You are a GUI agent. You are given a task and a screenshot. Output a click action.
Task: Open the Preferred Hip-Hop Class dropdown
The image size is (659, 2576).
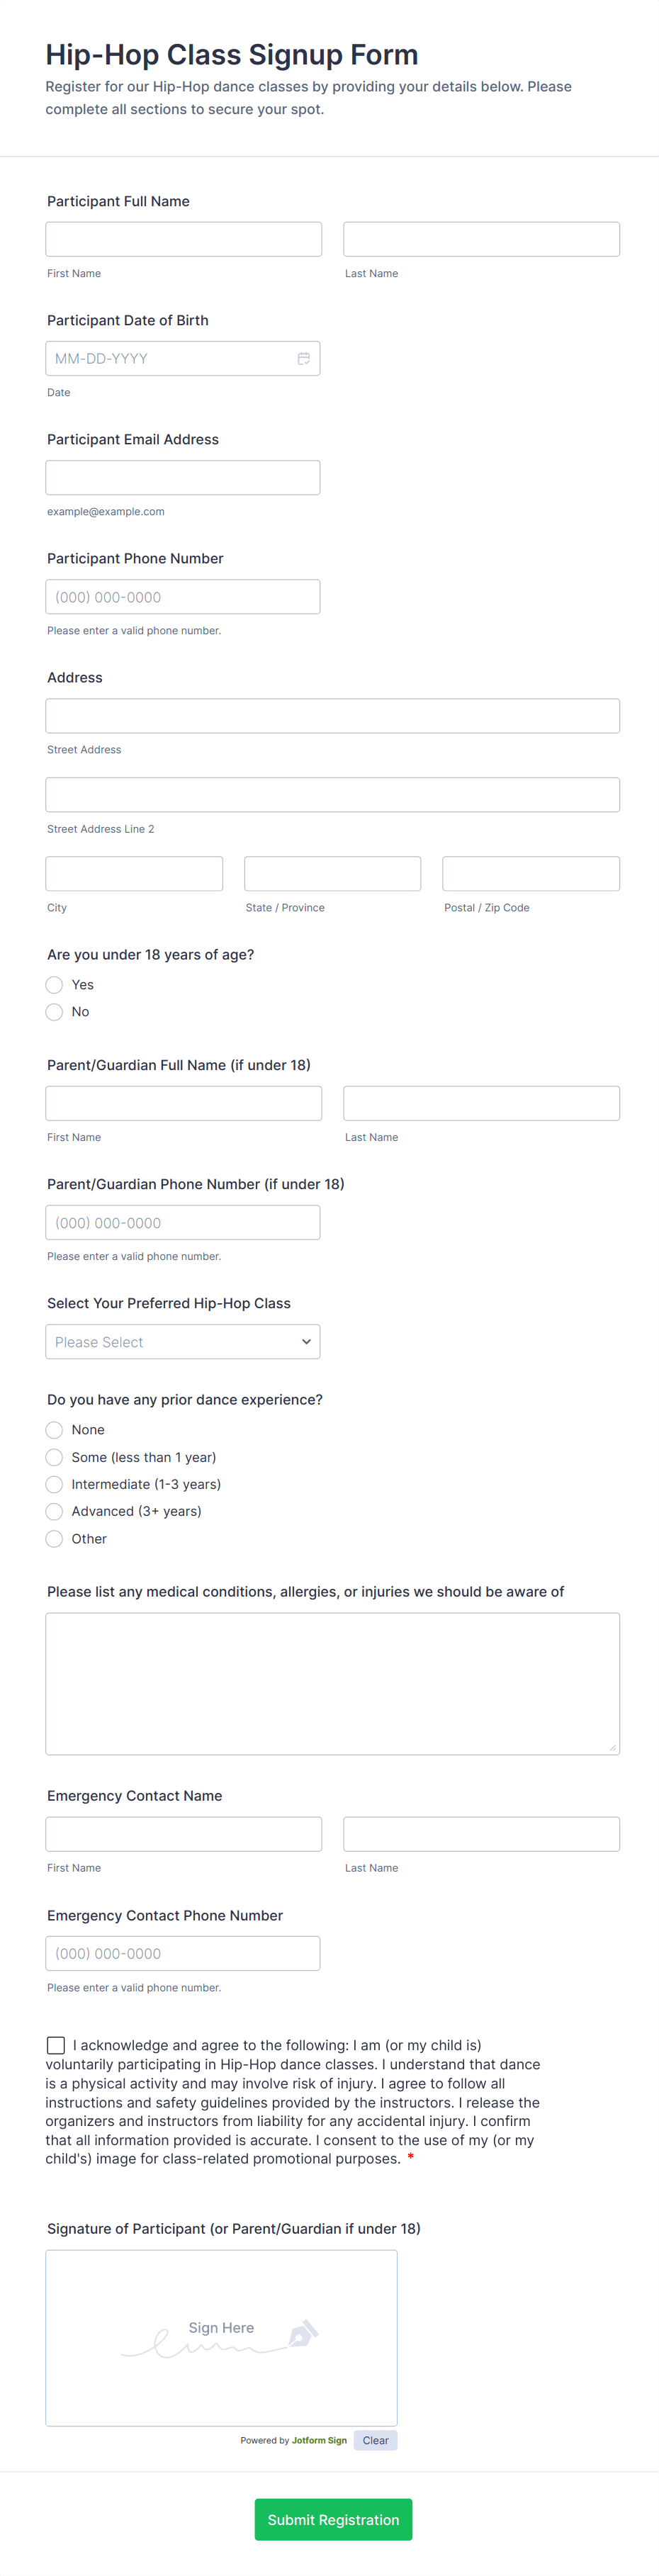tap(183, 1342)
